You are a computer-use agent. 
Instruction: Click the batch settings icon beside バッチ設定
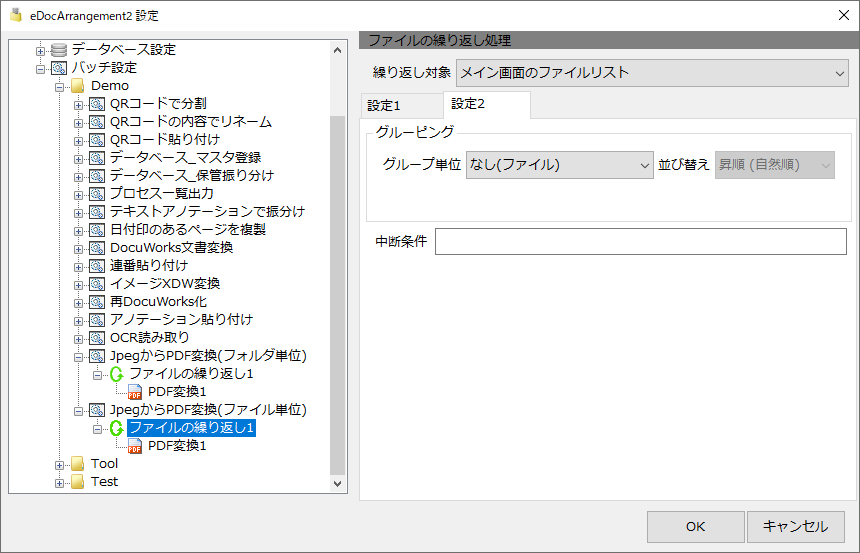pyautogui.click(x=59, y=68)
